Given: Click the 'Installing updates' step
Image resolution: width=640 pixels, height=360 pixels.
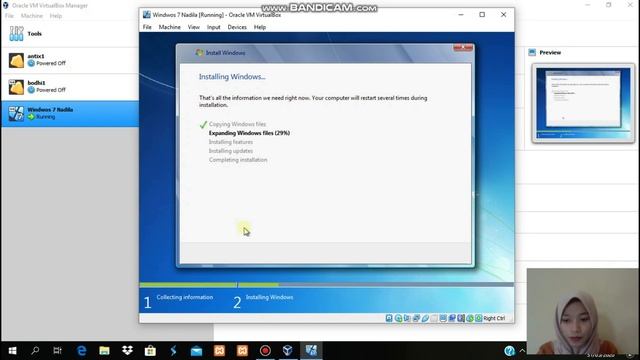Looking at the screenshot, I should point(231,151).
